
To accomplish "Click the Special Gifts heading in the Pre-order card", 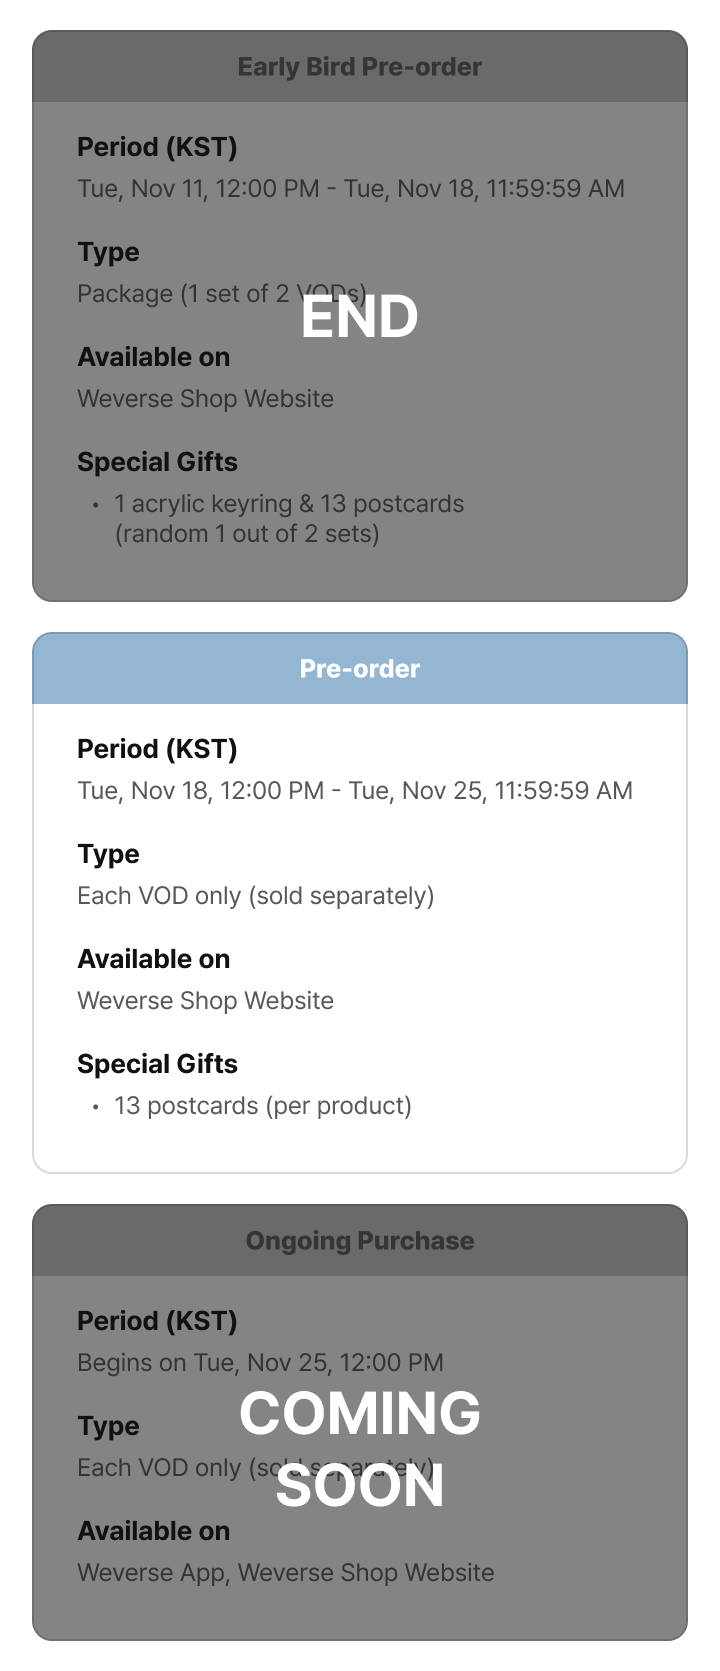I will point(157,1064).
